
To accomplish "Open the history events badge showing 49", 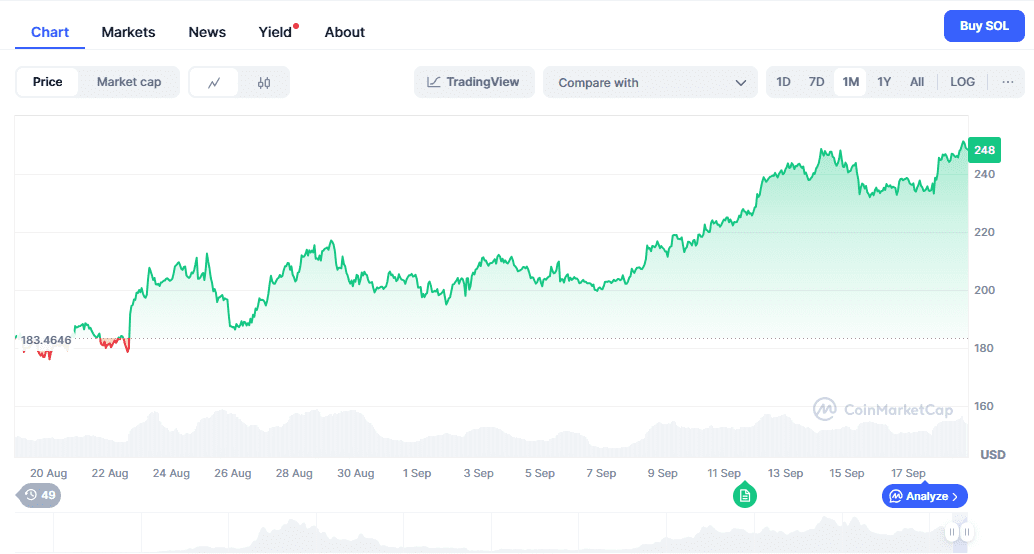I will [40, 495].
